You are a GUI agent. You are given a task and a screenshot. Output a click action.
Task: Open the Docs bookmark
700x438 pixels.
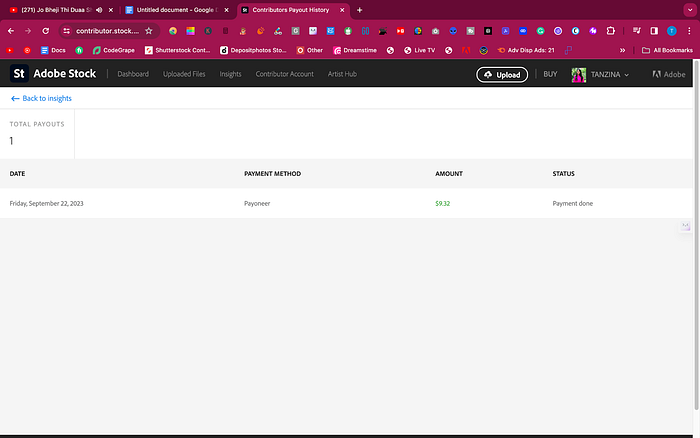pyautogui.click(x=53, y=50)
